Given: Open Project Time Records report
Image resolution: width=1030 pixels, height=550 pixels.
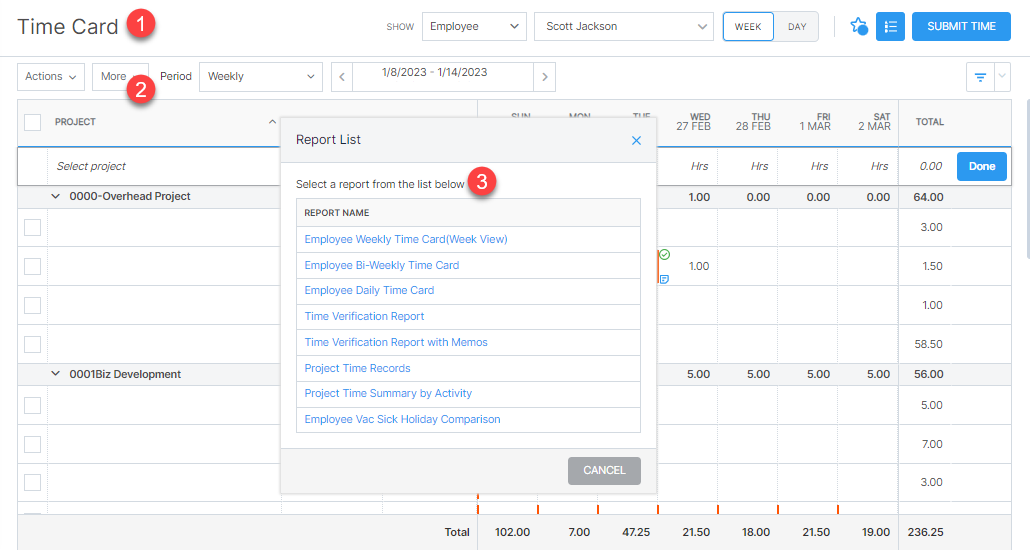Looking at the screenshot, I should (357, 368).
